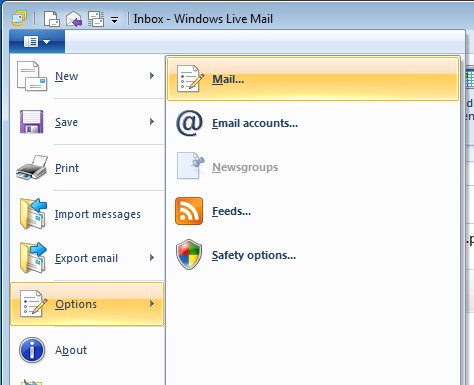The width and height of the screenshot is (474, 385).
Task: Open Email accounts... in submenu
Action: [313, 123]
